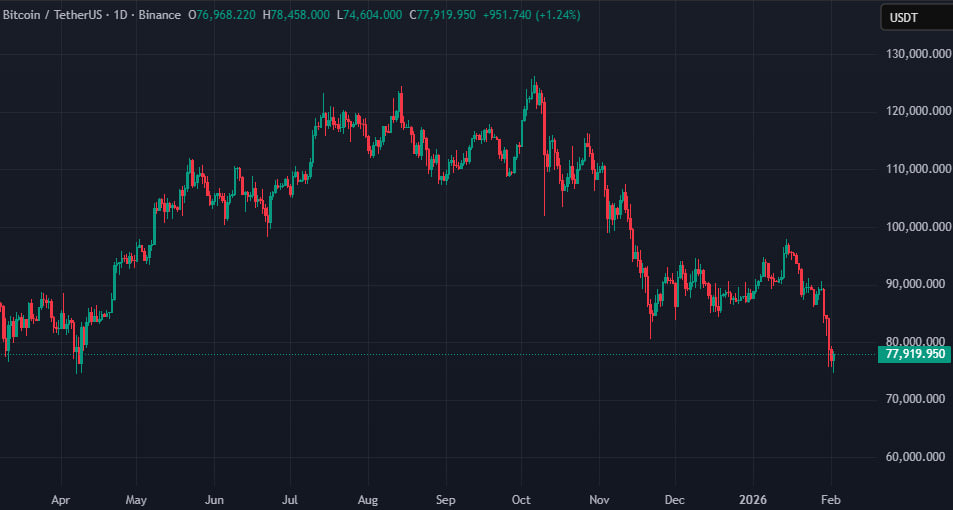Open the USDT currency dropdown
Screen dimensions: 953x510
pos(914,17)
